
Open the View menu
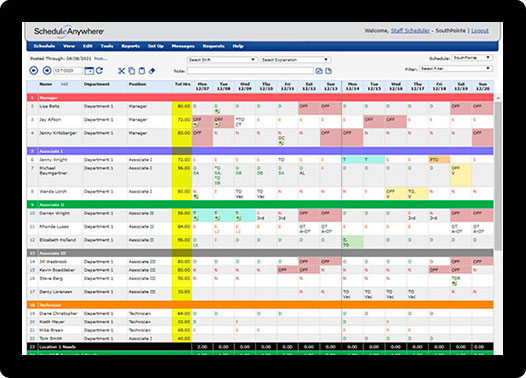[x=69, y=46]
